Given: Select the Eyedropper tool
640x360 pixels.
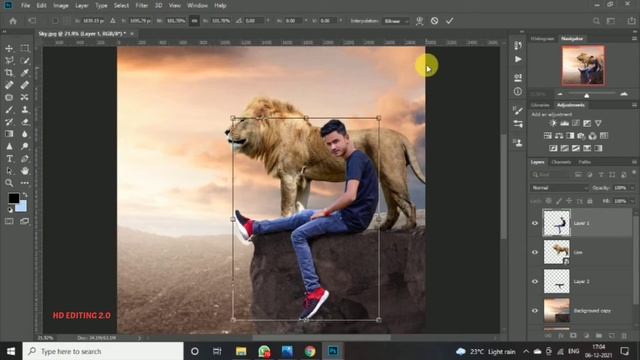Looking at the screenshot, I should click(24, 73).
